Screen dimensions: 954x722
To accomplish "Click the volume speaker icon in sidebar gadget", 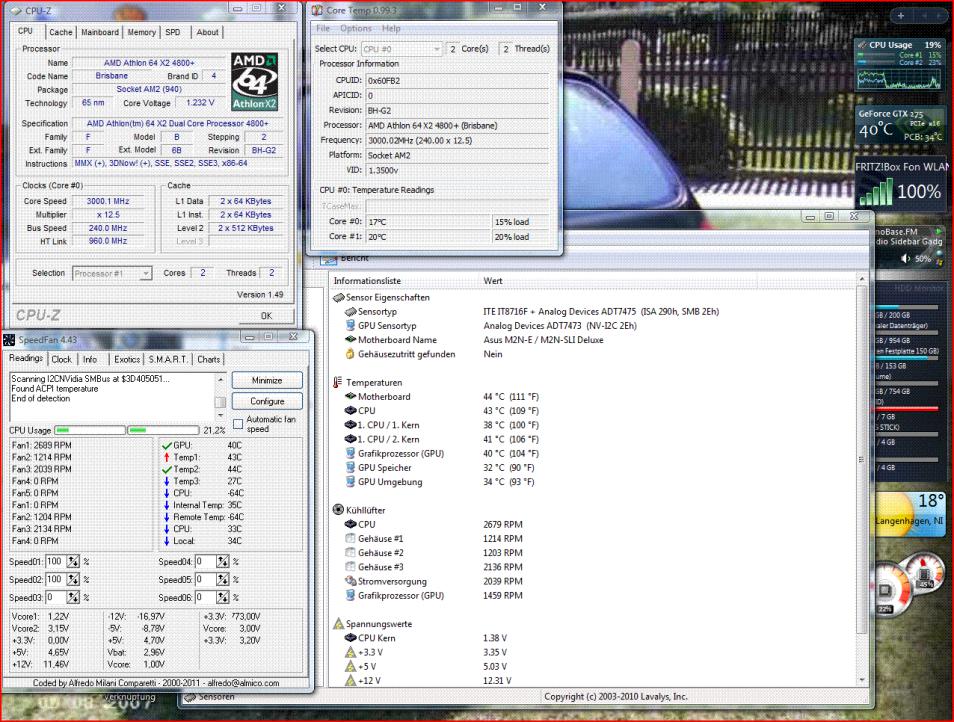I will pyautogui.click(x=906, y=259).
